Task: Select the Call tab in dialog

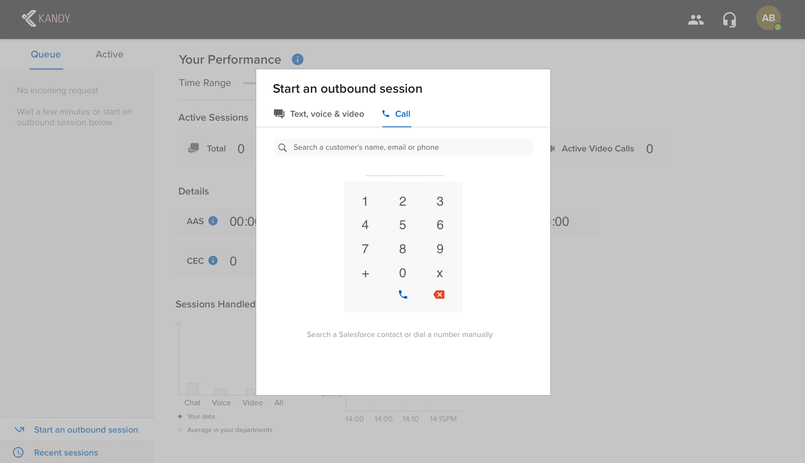Action: coord(396,113)
